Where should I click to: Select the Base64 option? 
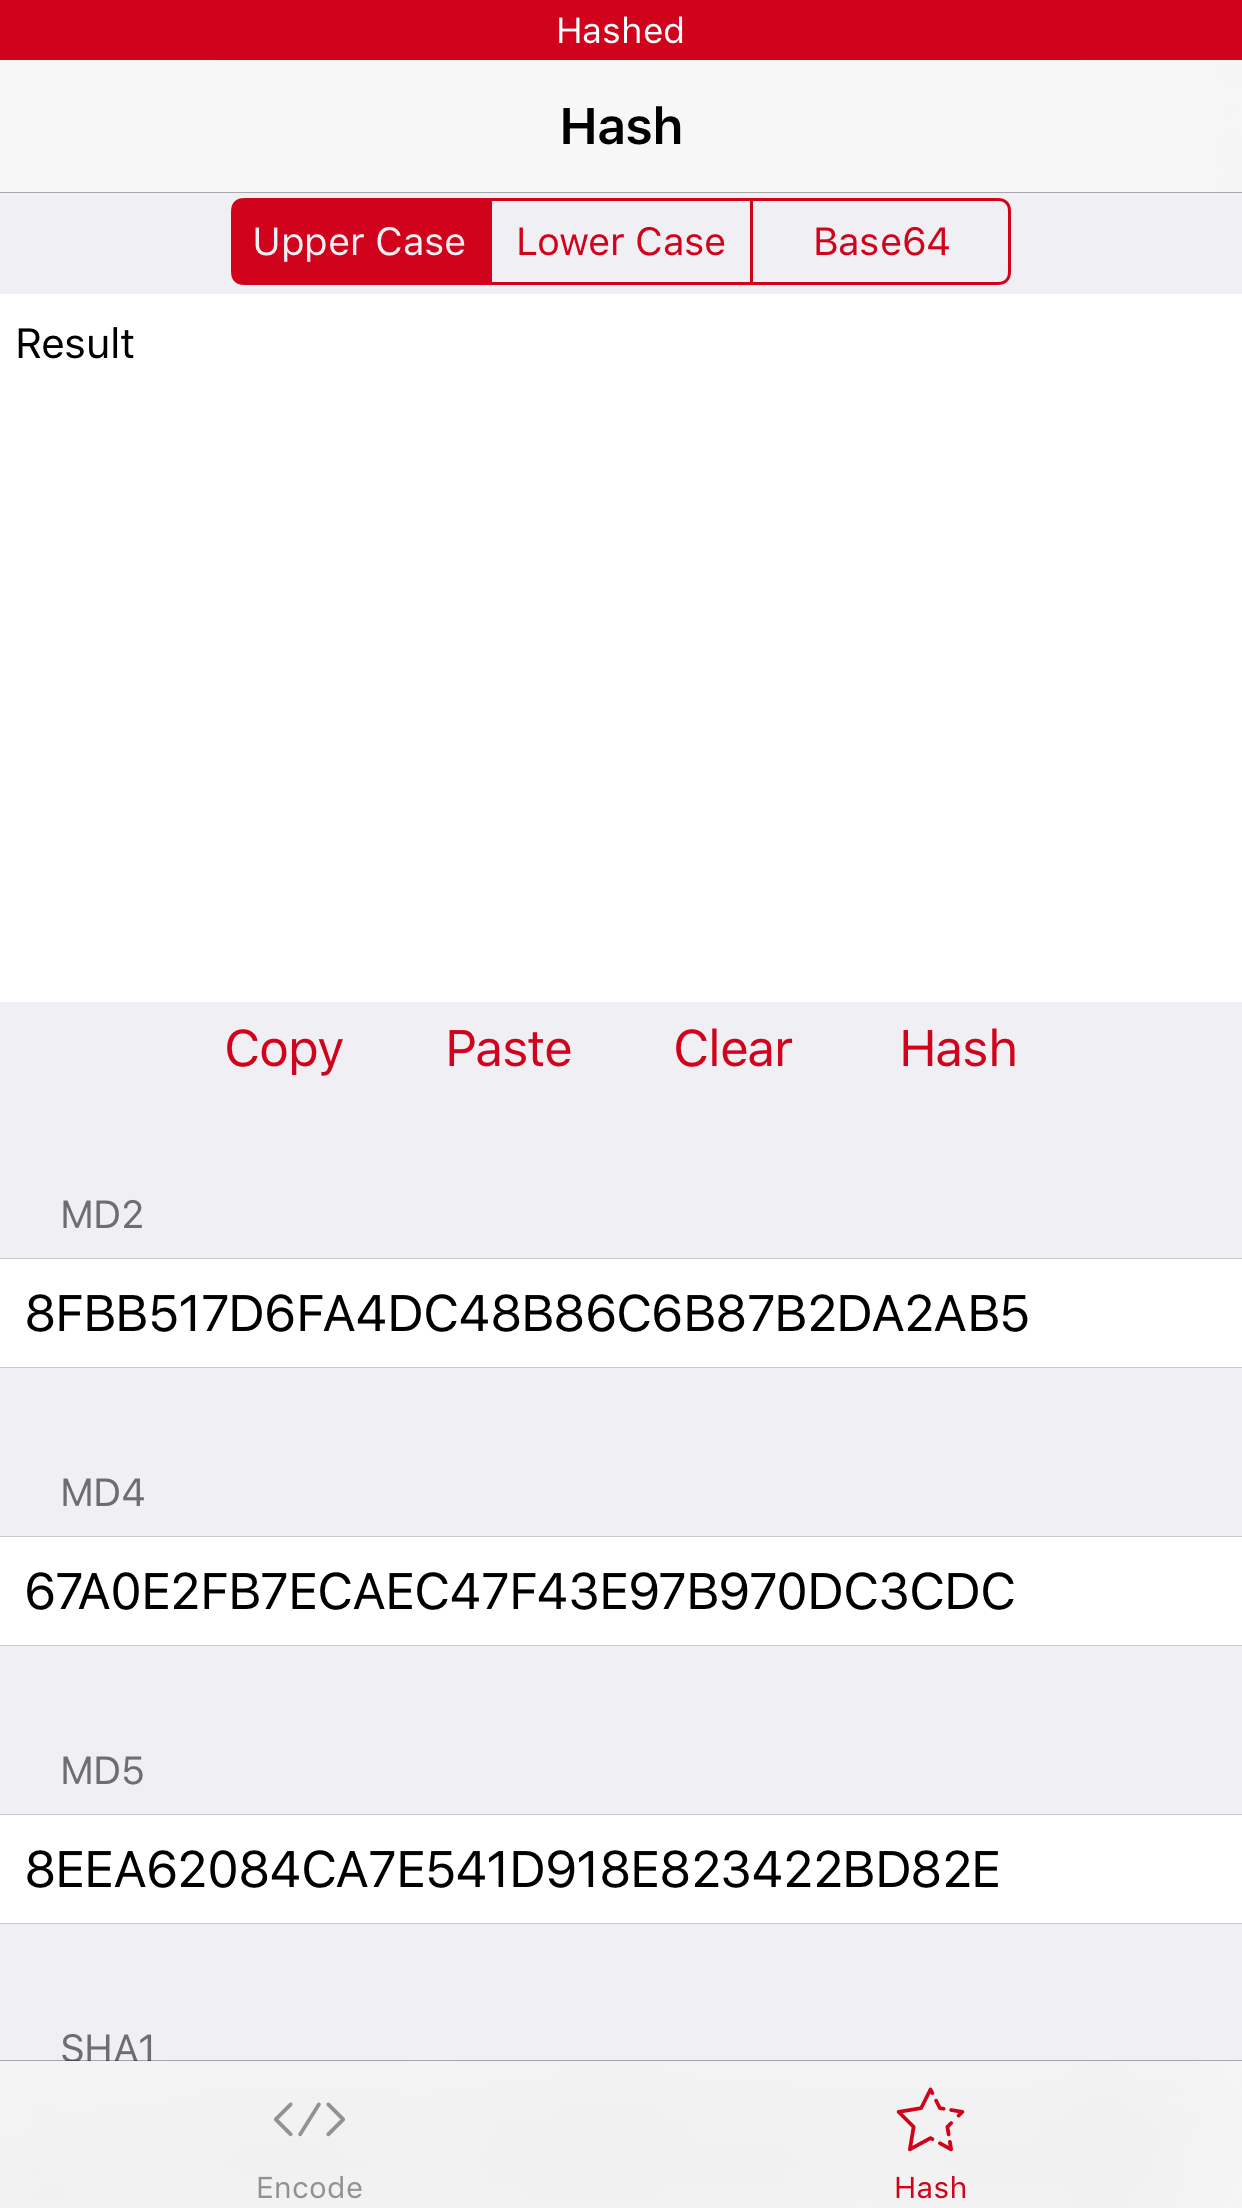tap(880, 241)
